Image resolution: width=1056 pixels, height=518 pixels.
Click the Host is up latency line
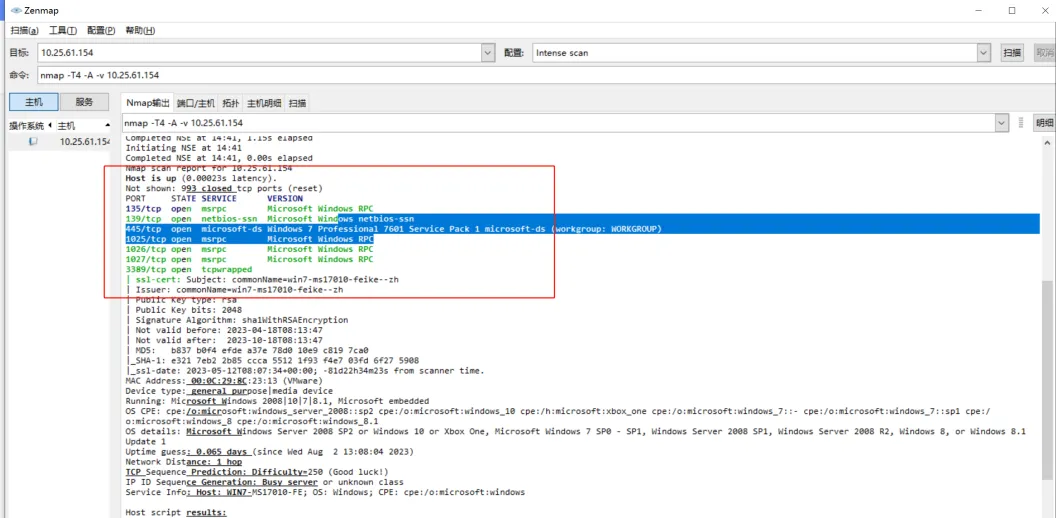pos(201,179)
